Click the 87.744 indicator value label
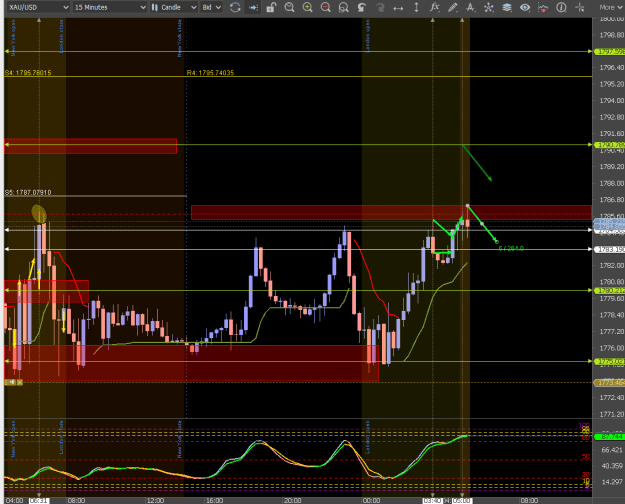 pos(609,437)
